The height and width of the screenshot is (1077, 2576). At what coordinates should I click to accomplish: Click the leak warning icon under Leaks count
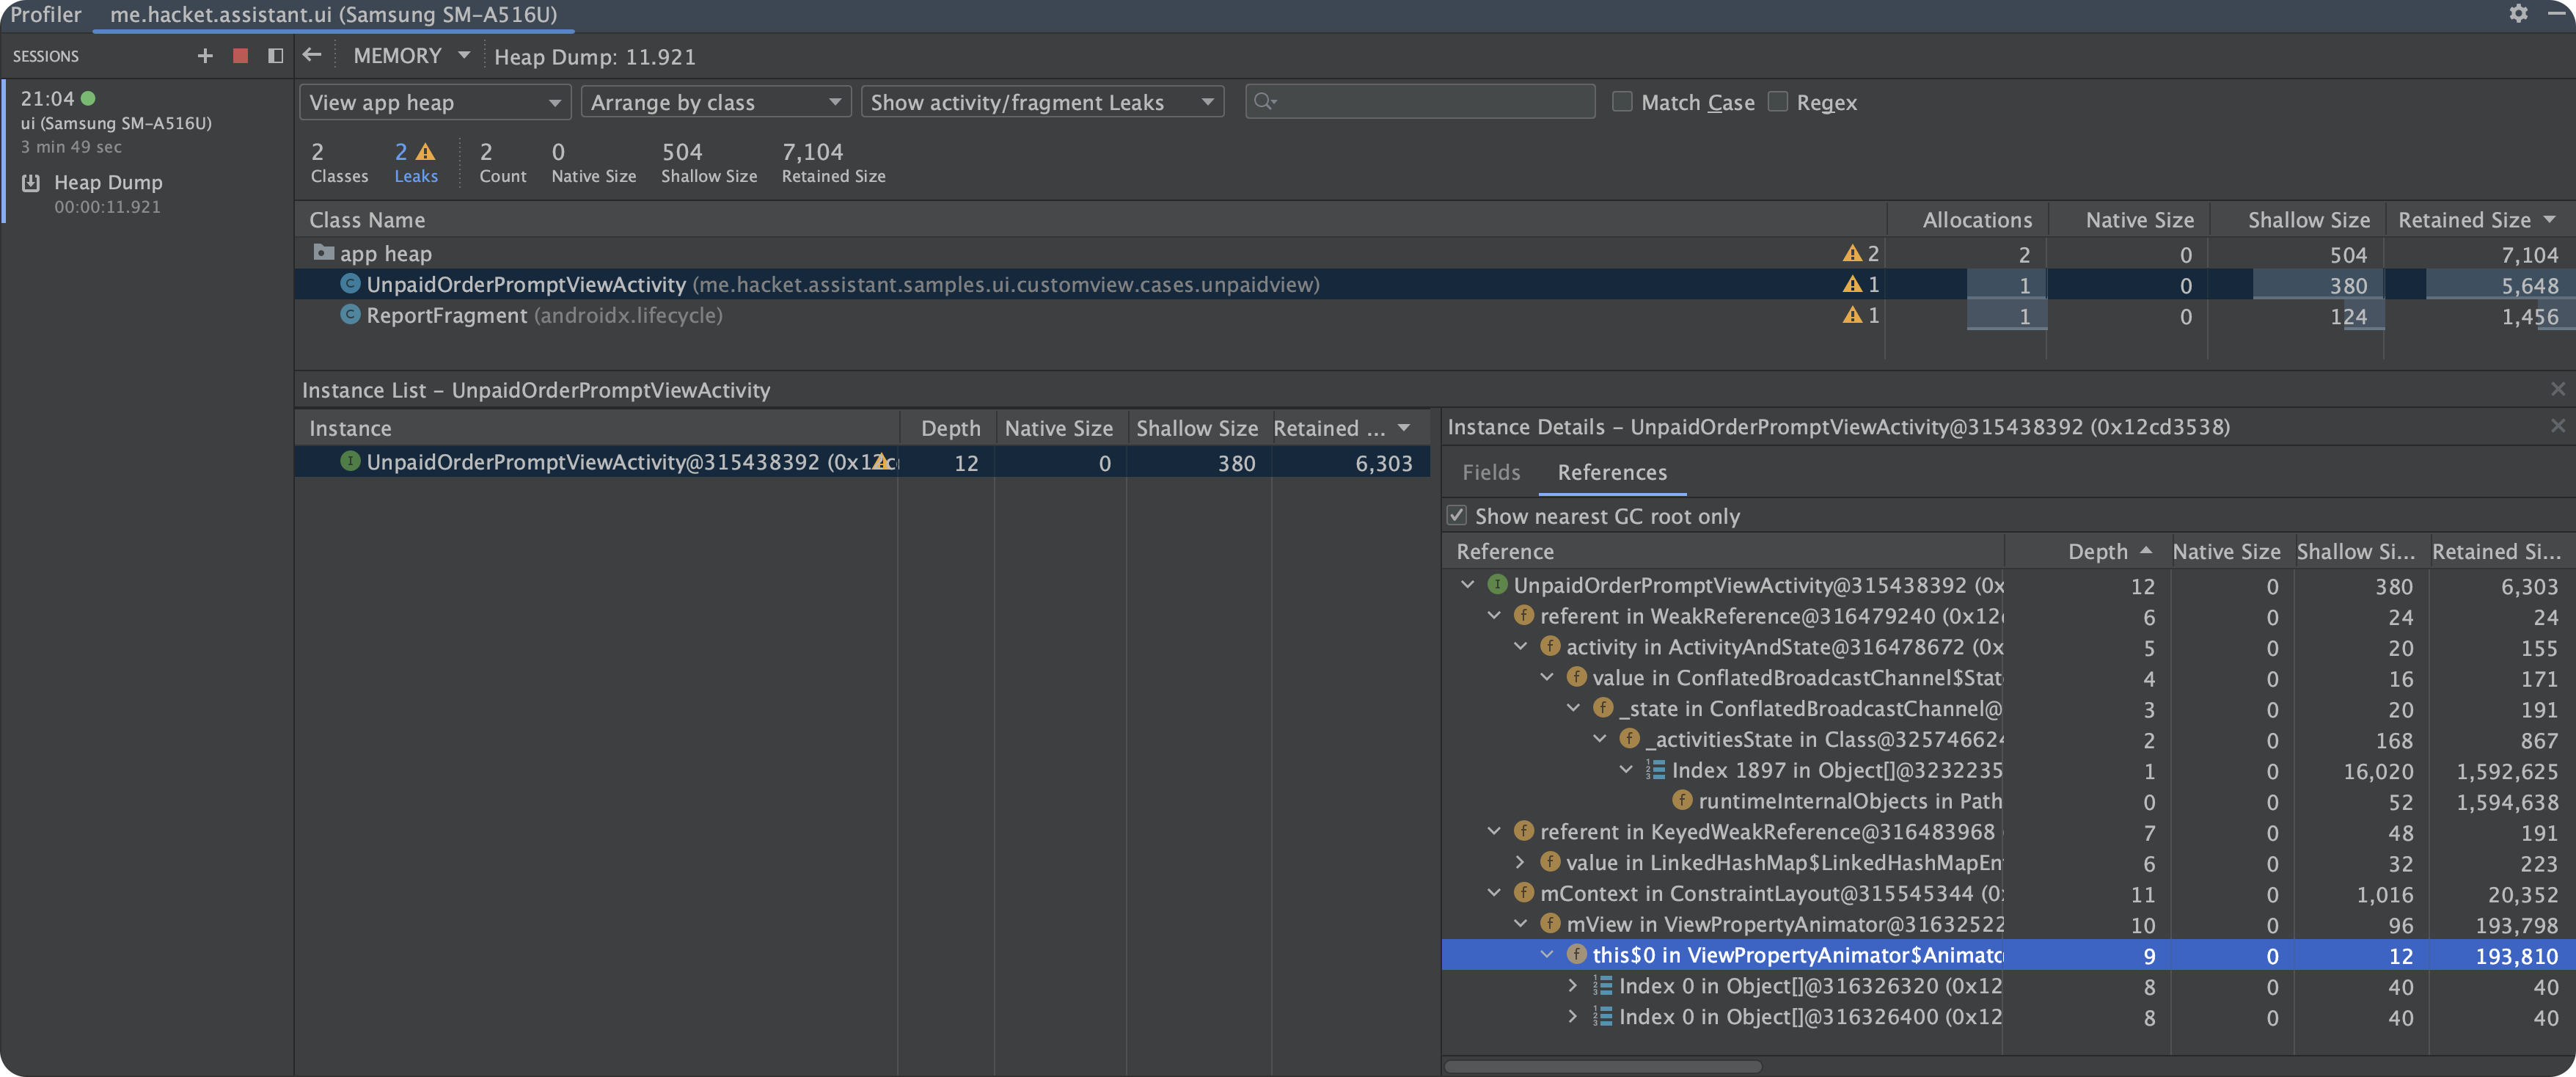point(426,152)
